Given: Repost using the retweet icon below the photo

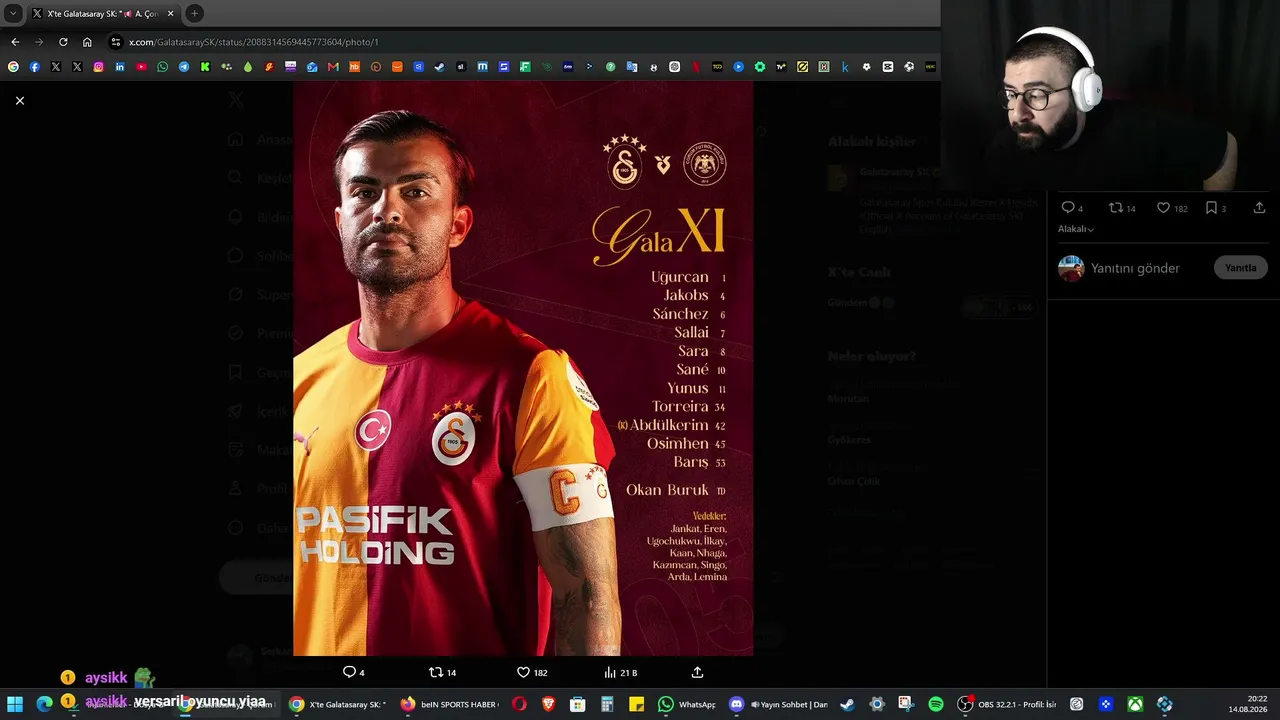Looking at the screenshot, I should tap(435, 672).
